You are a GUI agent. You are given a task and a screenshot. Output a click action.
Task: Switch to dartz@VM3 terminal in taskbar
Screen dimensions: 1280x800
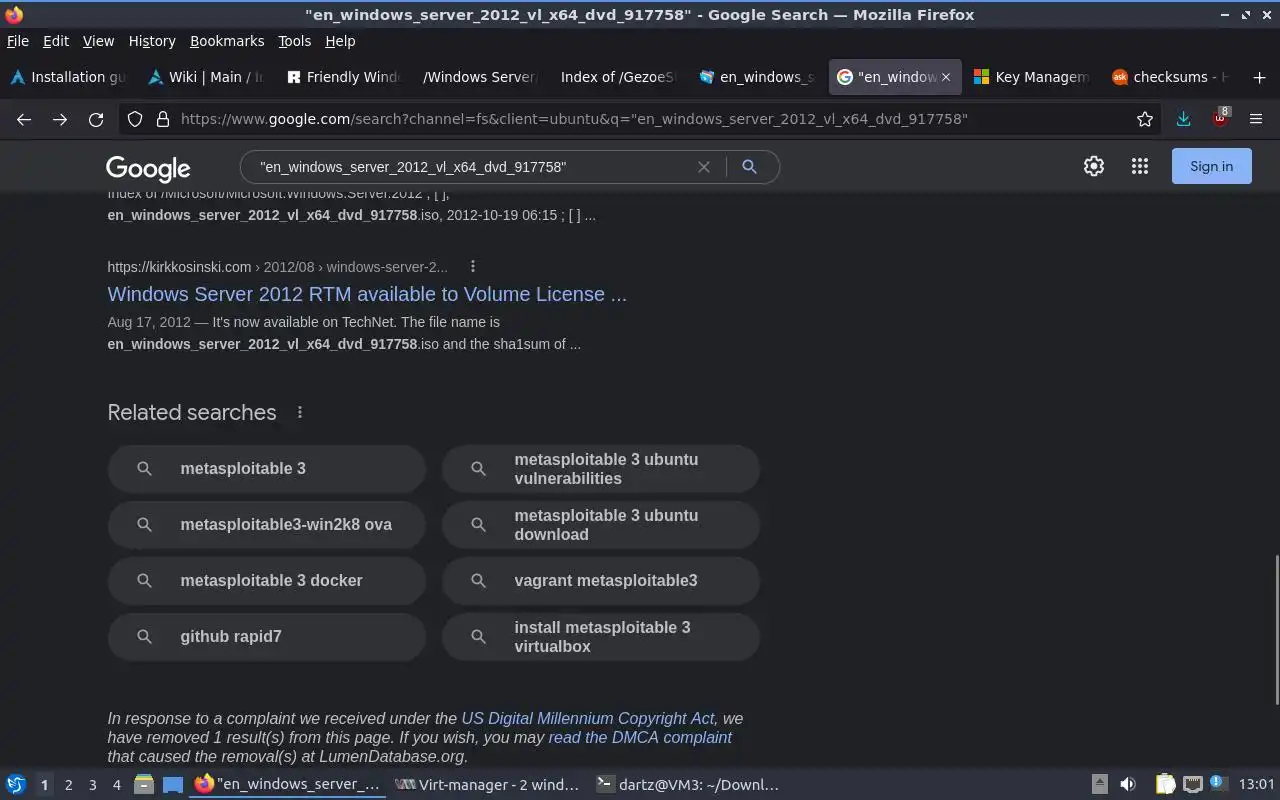[x=688, y=785]
